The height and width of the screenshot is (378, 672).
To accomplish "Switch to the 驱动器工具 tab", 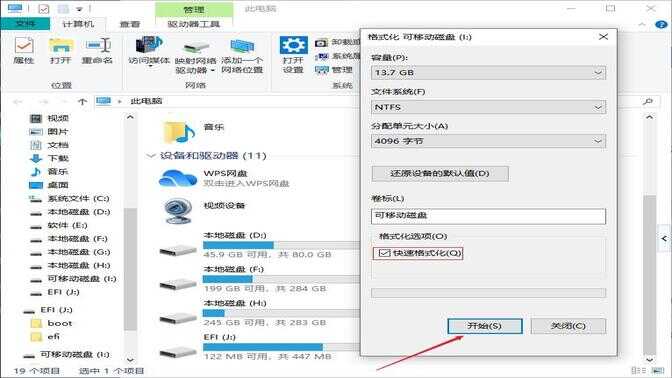I will coord(194,24).
